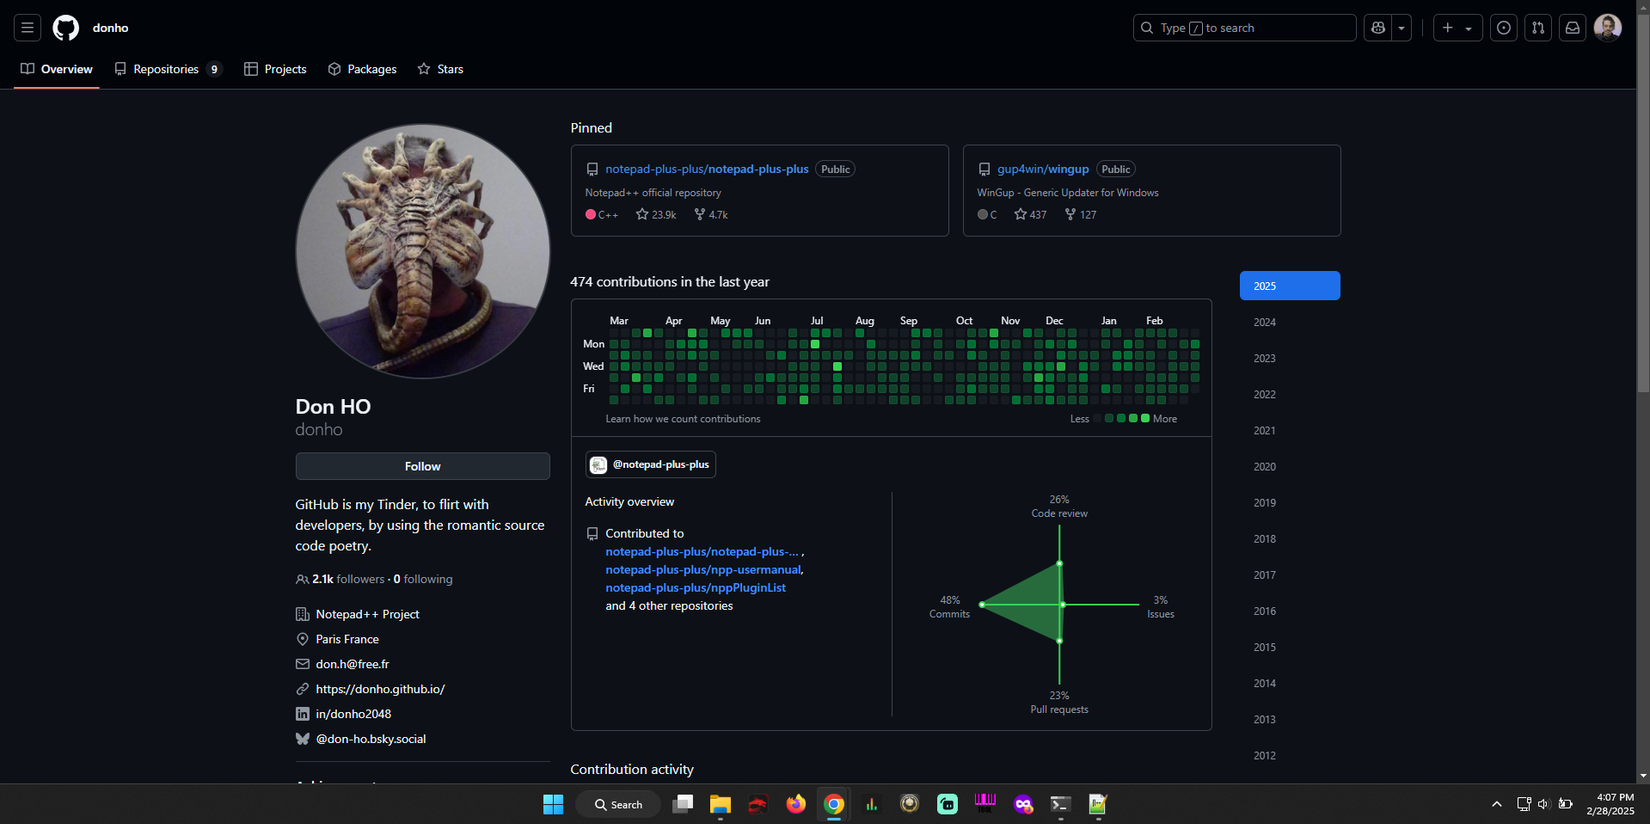The width and height of the screenshot is (1650, 824).
Task: Open the notepad-plus-plus pinned repository link
Action: tap(706, 169)
